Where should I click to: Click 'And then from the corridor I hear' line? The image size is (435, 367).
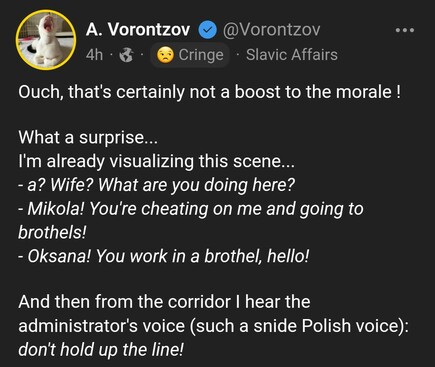(164, 302)
